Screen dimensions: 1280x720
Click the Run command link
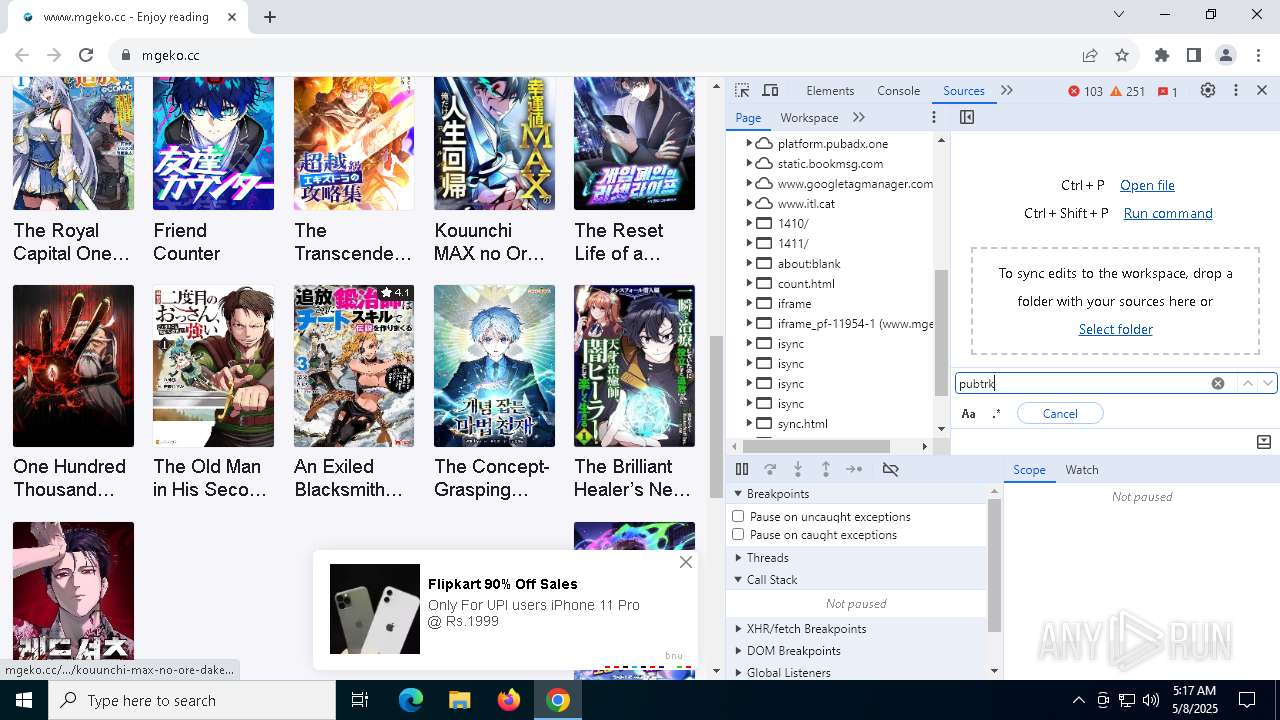1168,213
